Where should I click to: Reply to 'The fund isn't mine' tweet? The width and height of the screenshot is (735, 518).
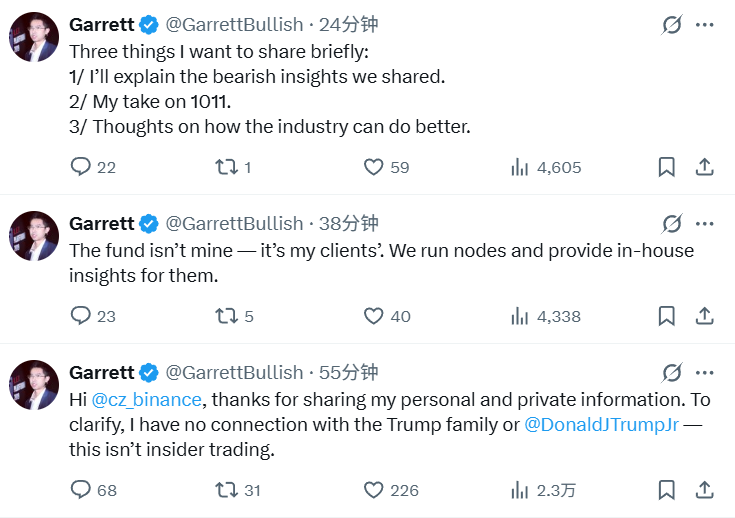[x=81, y=316]
